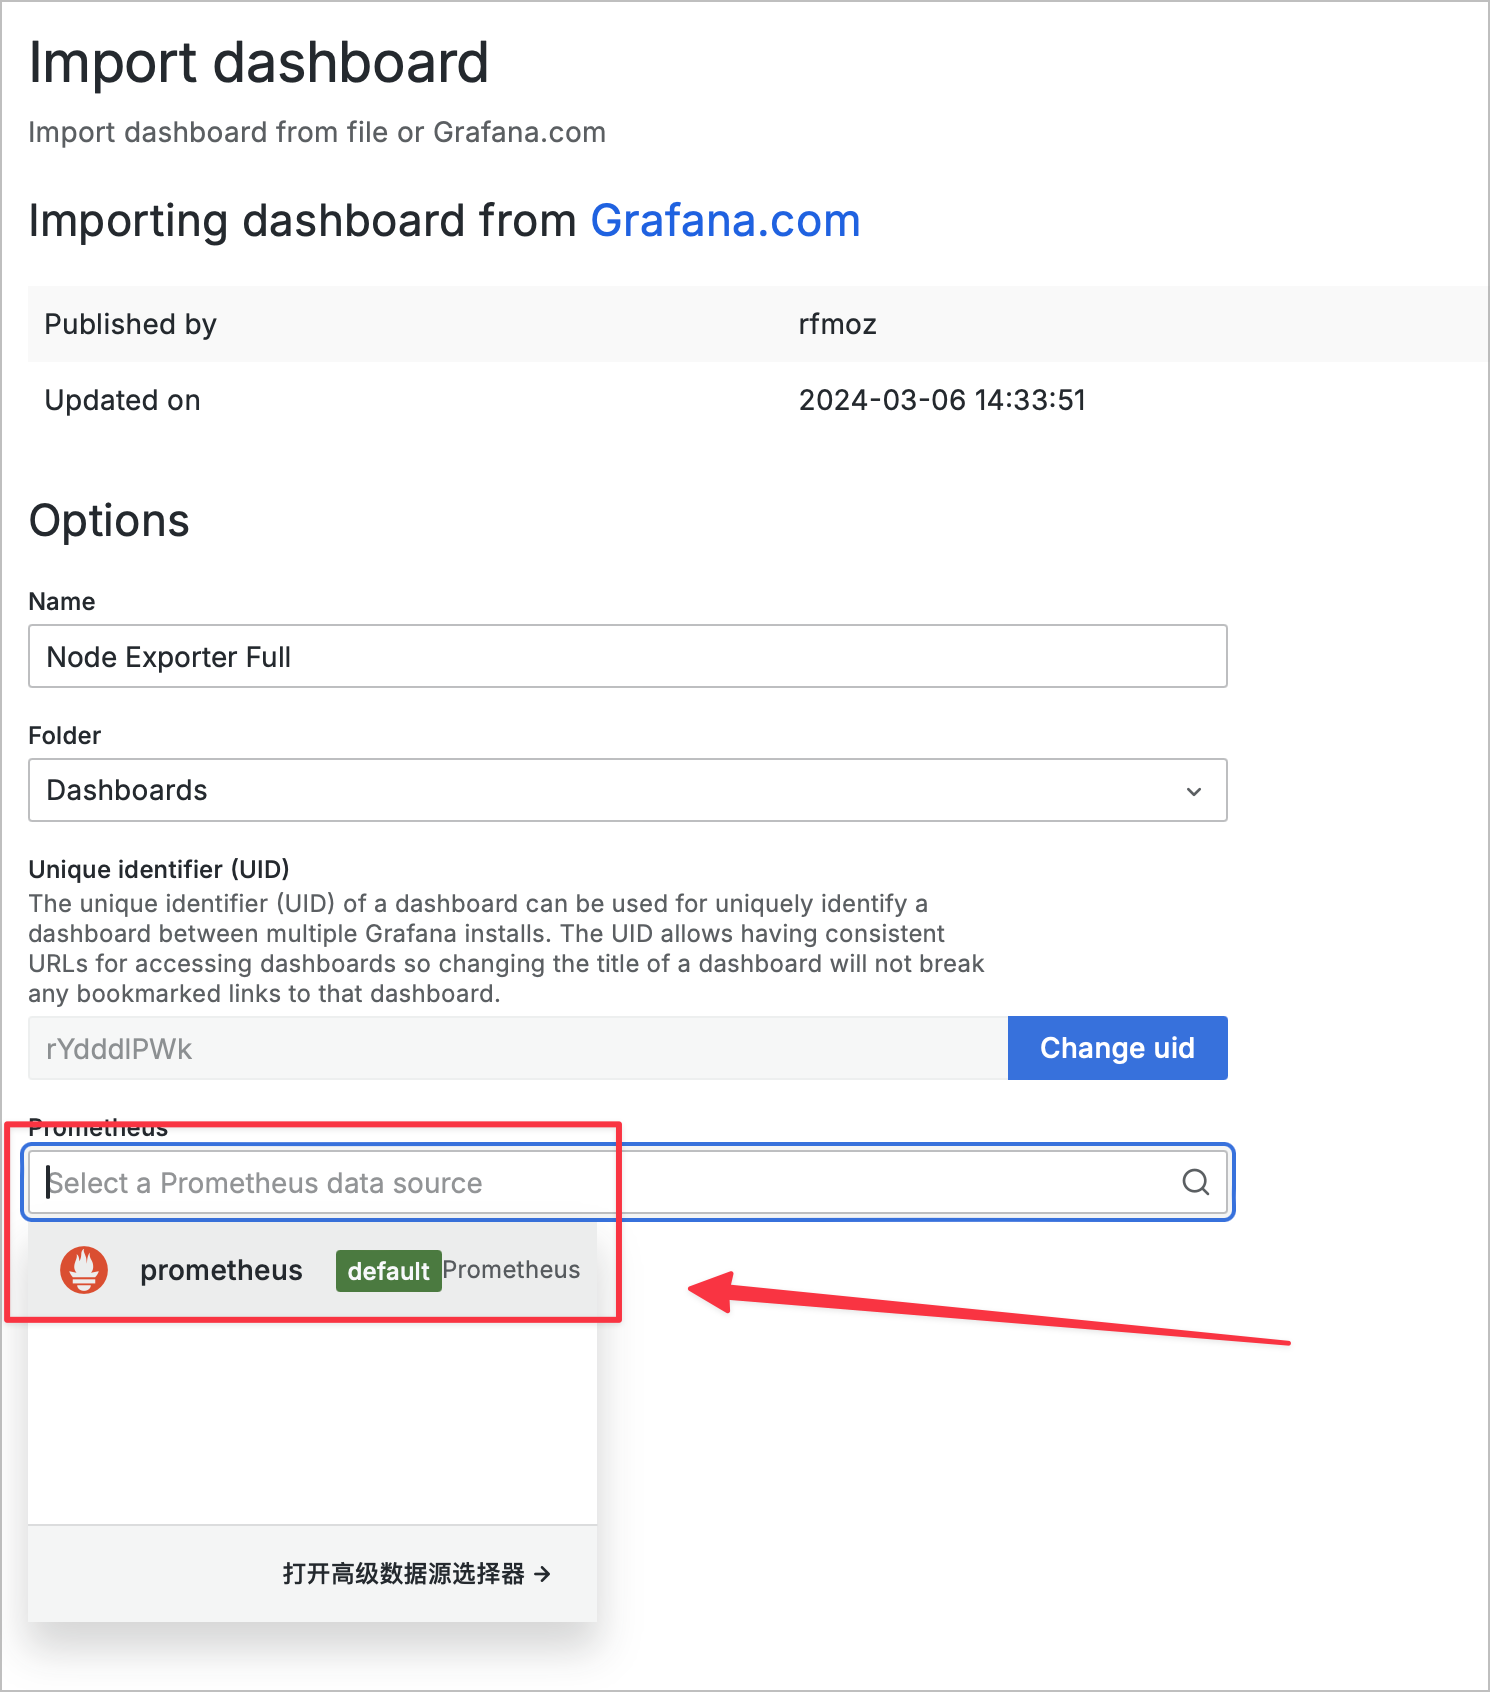This screenshot has height=1692, width=1490.
Task: Click the Published by label
Action: tap(130, 324)
